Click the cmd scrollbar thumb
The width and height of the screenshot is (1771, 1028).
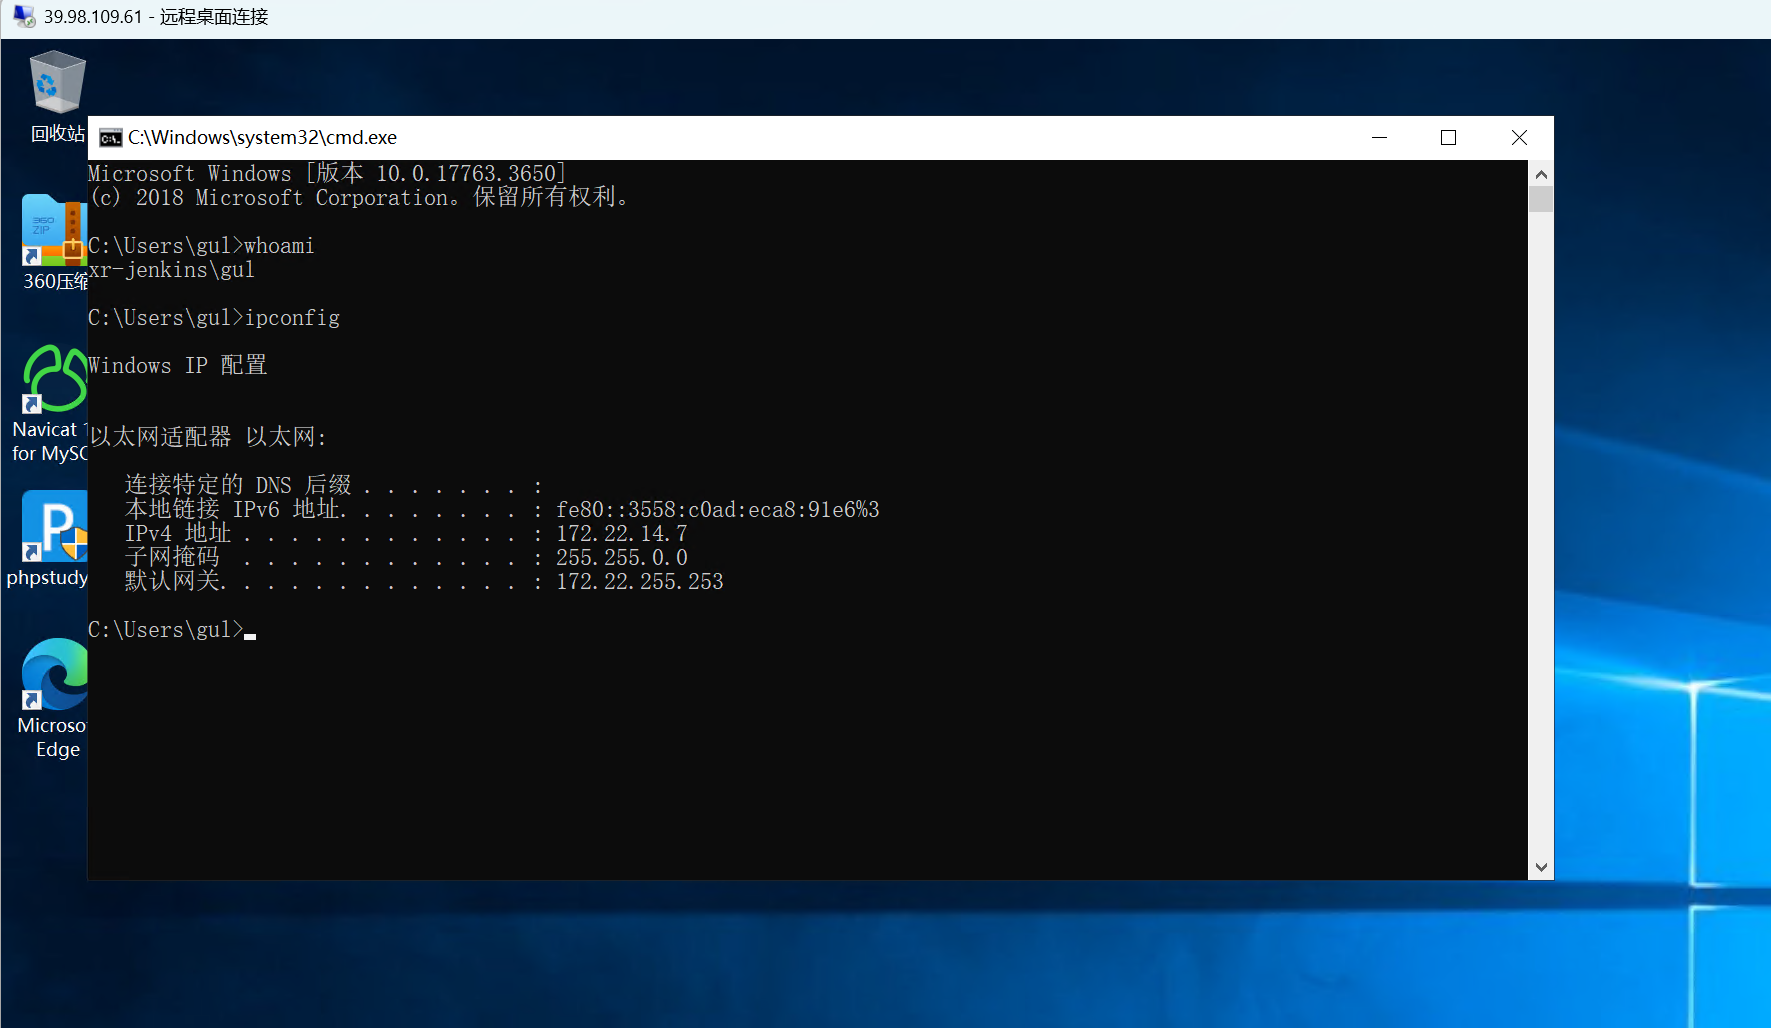[x=1541, y=199]
